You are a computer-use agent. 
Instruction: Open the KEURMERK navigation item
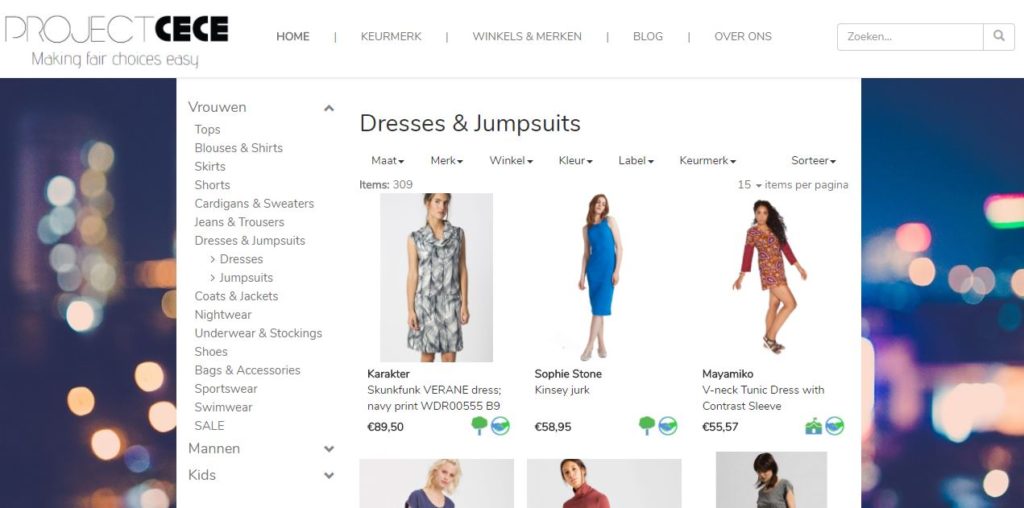pyautogui.click(x=391, y=37)
